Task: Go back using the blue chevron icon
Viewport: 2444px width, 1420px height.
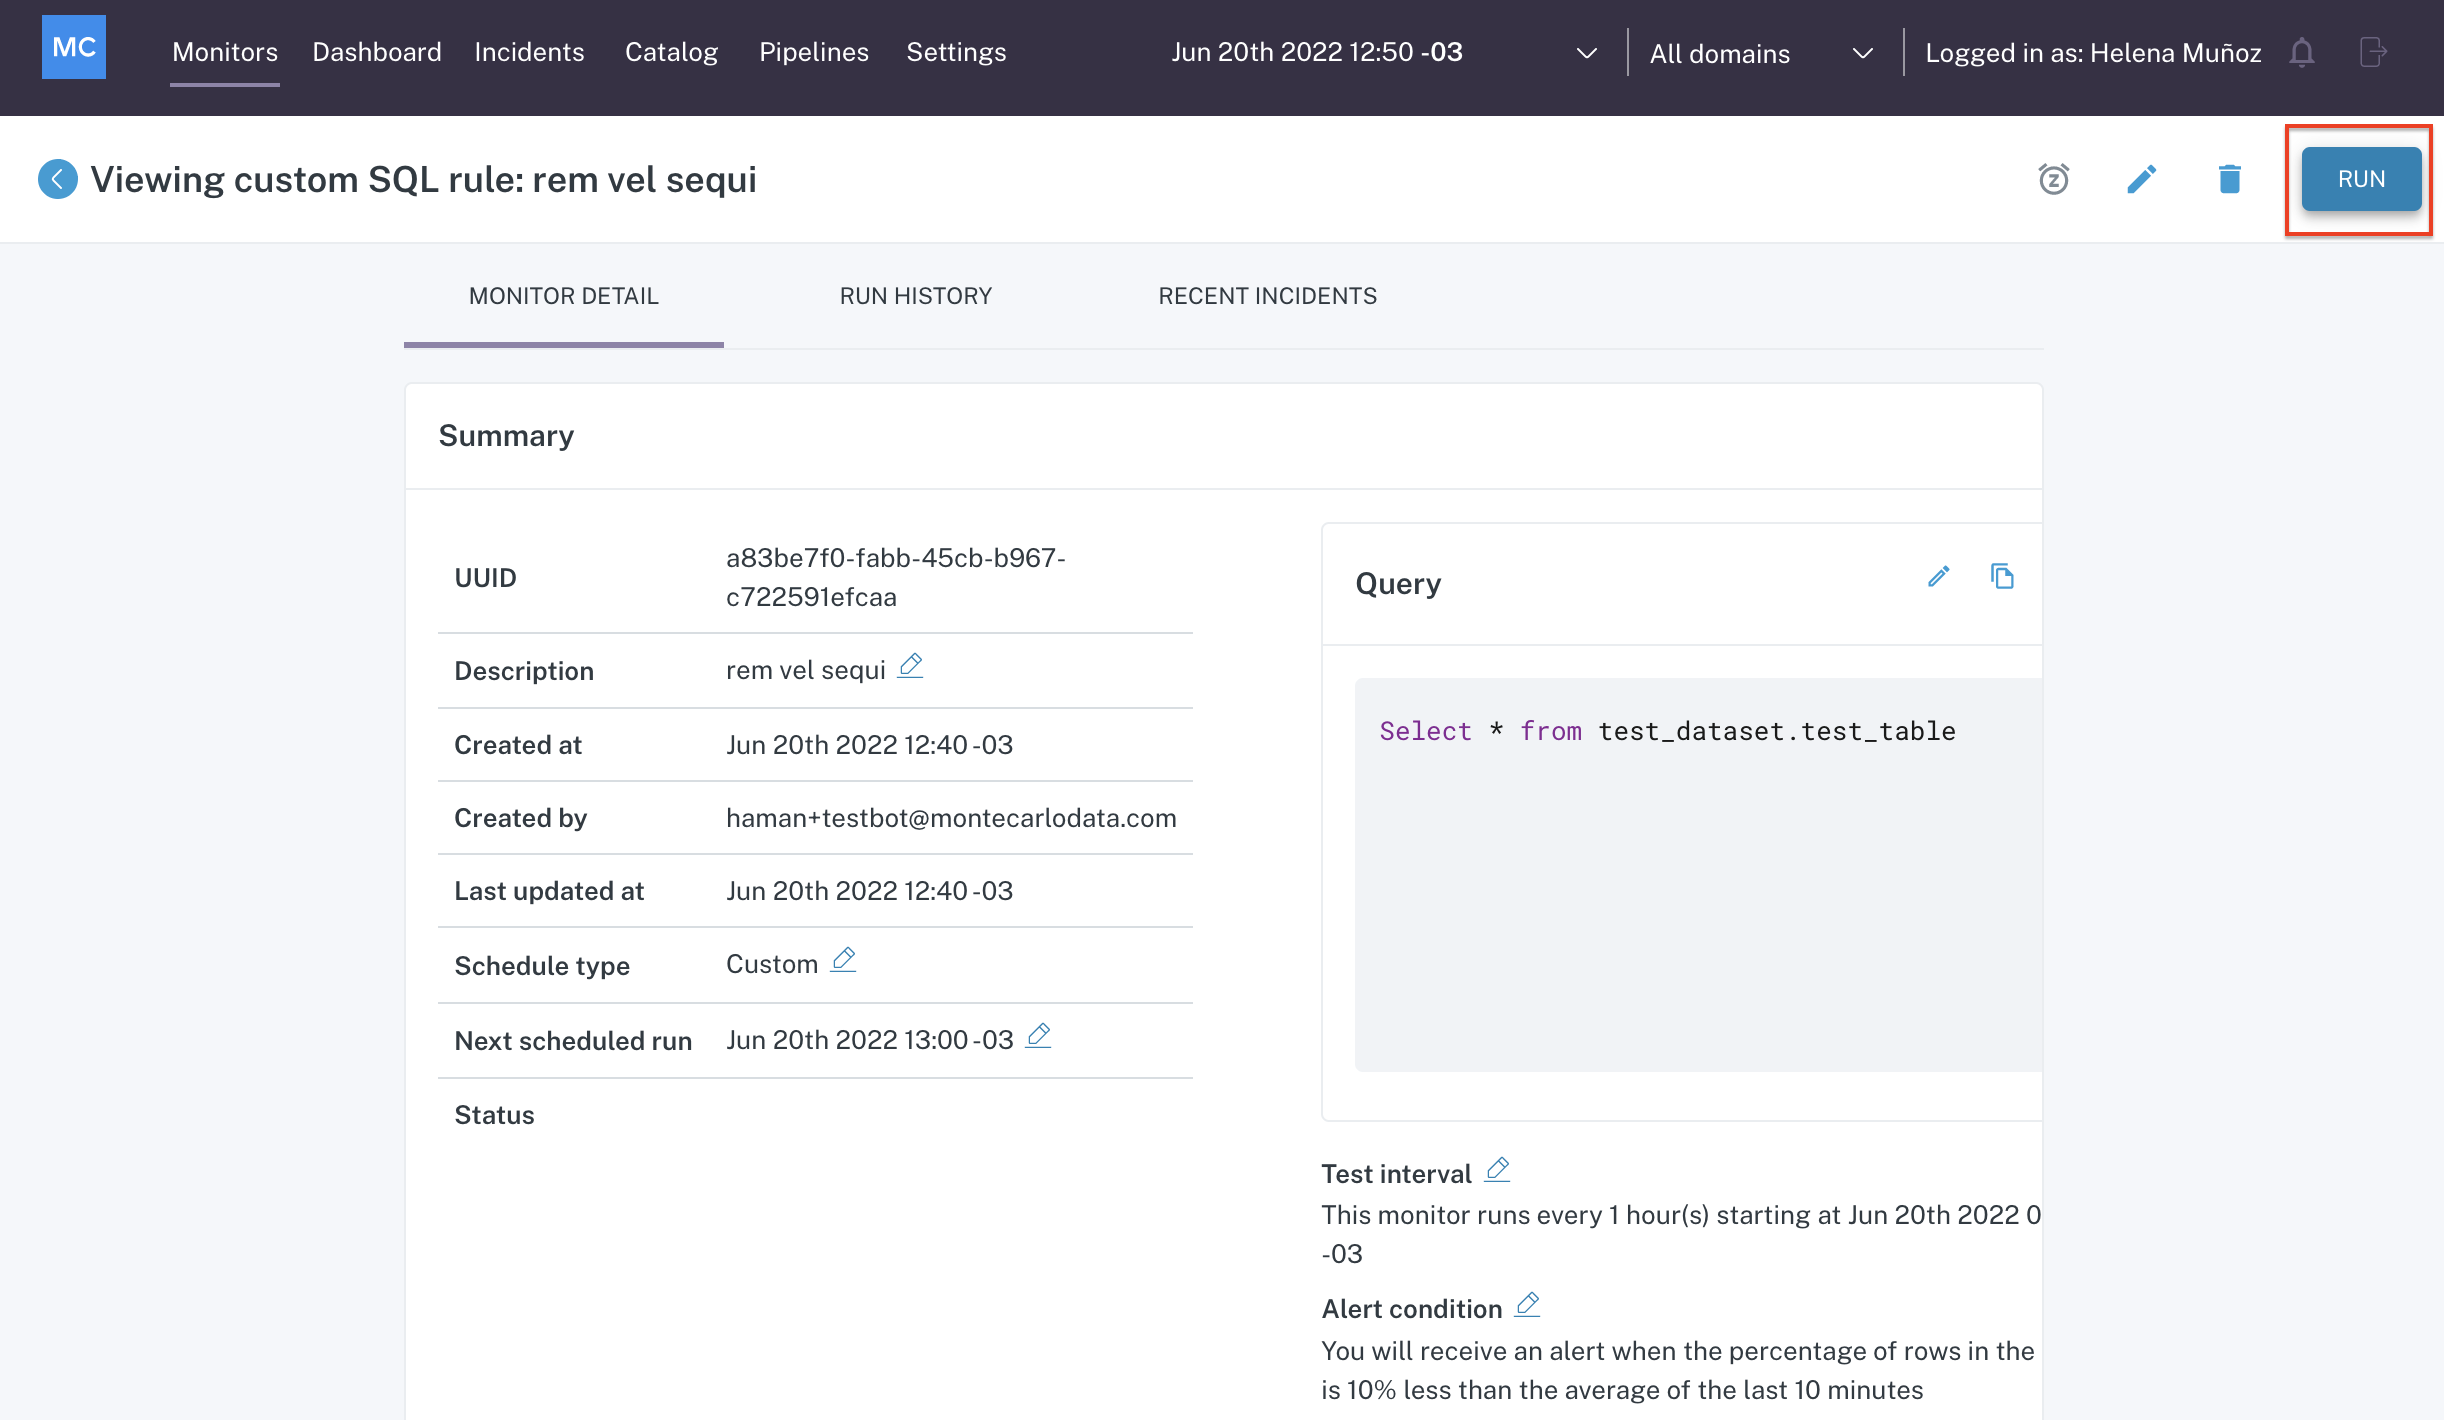Action: [58, 180]
